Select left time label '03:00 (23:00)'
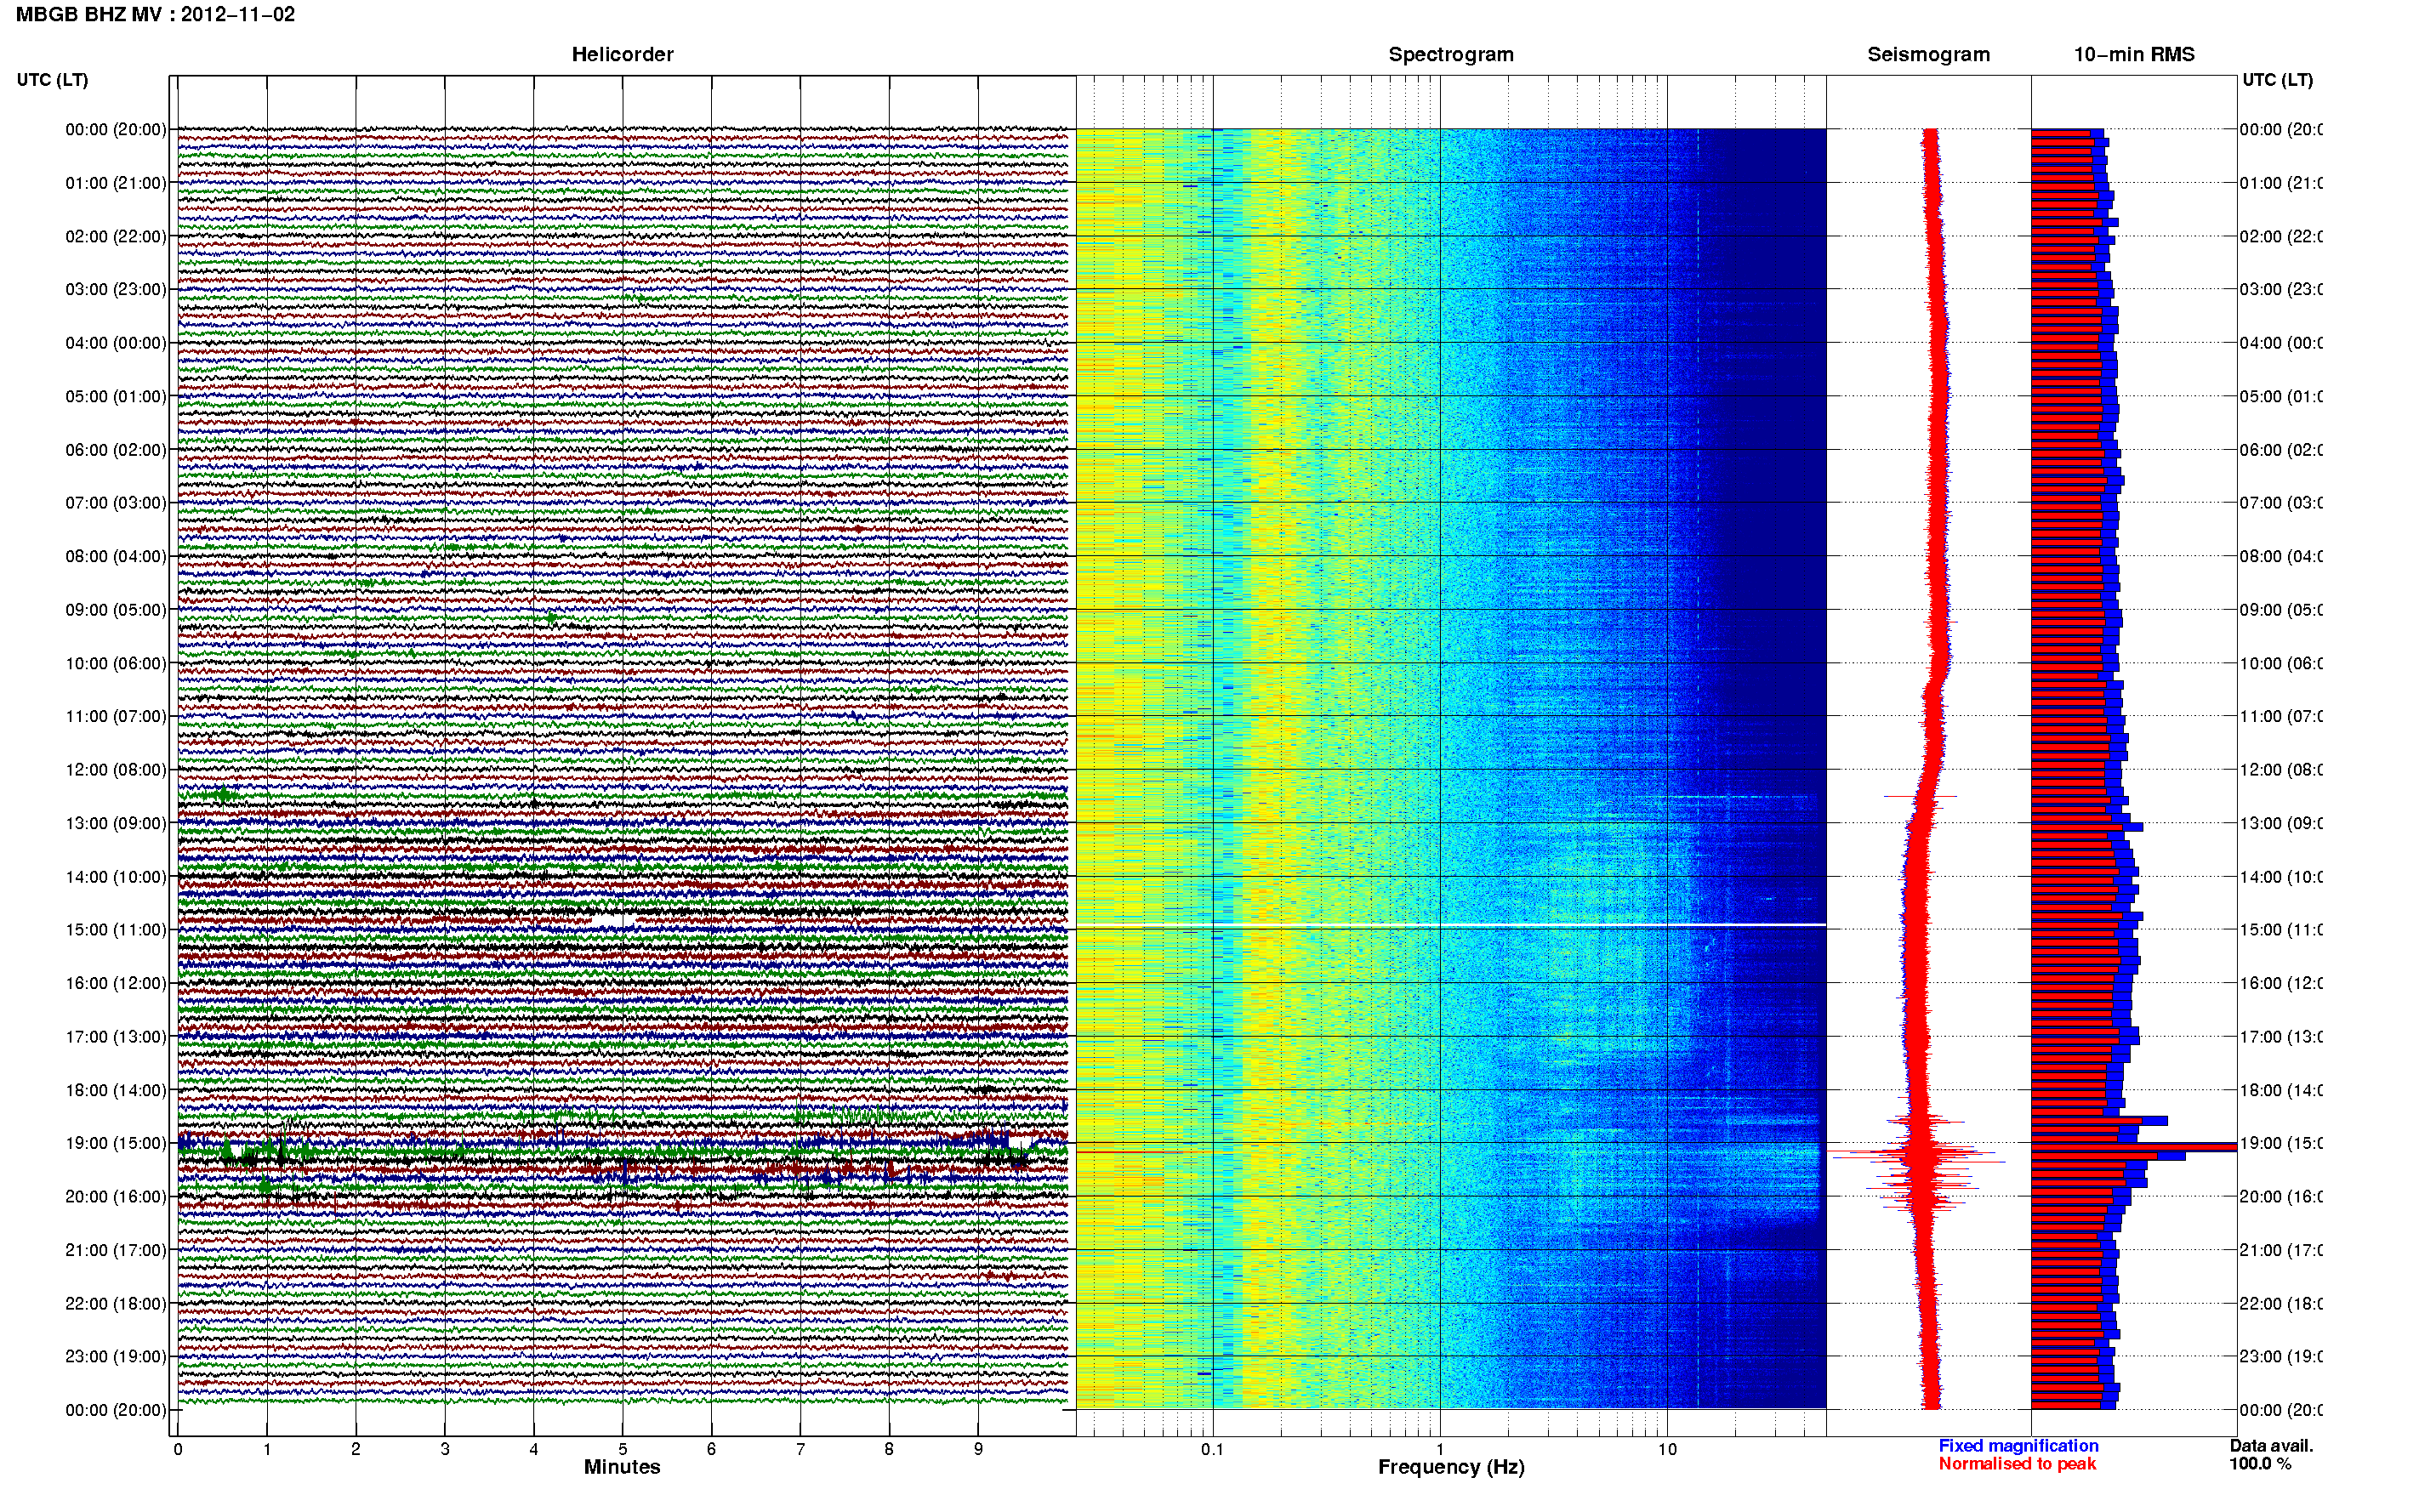 pyautogui.click(x=116, y=289)
